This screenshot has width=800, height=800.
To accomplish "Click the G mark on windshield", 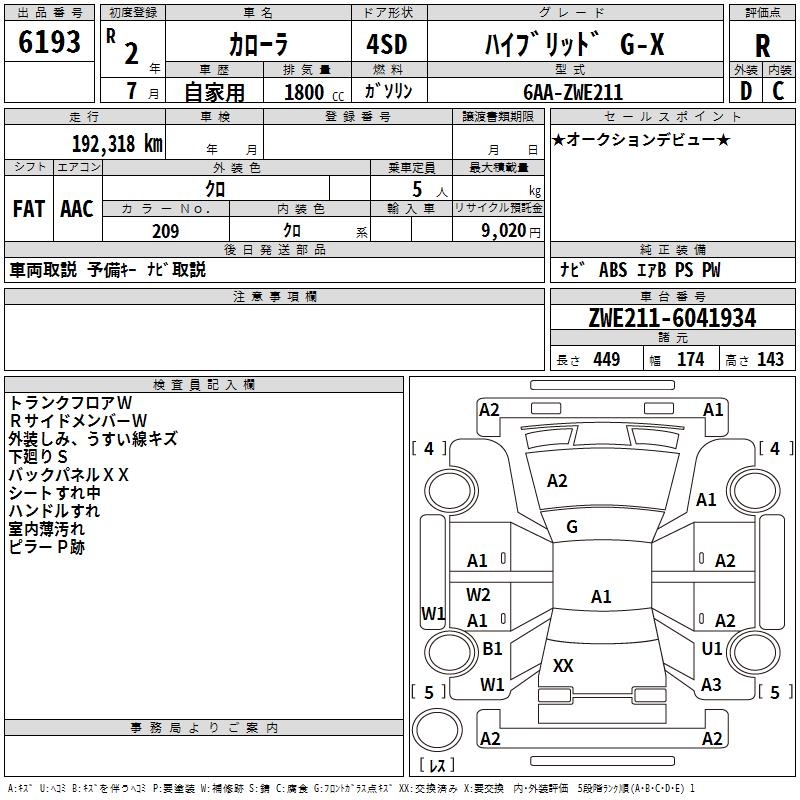I will (572, 527).
